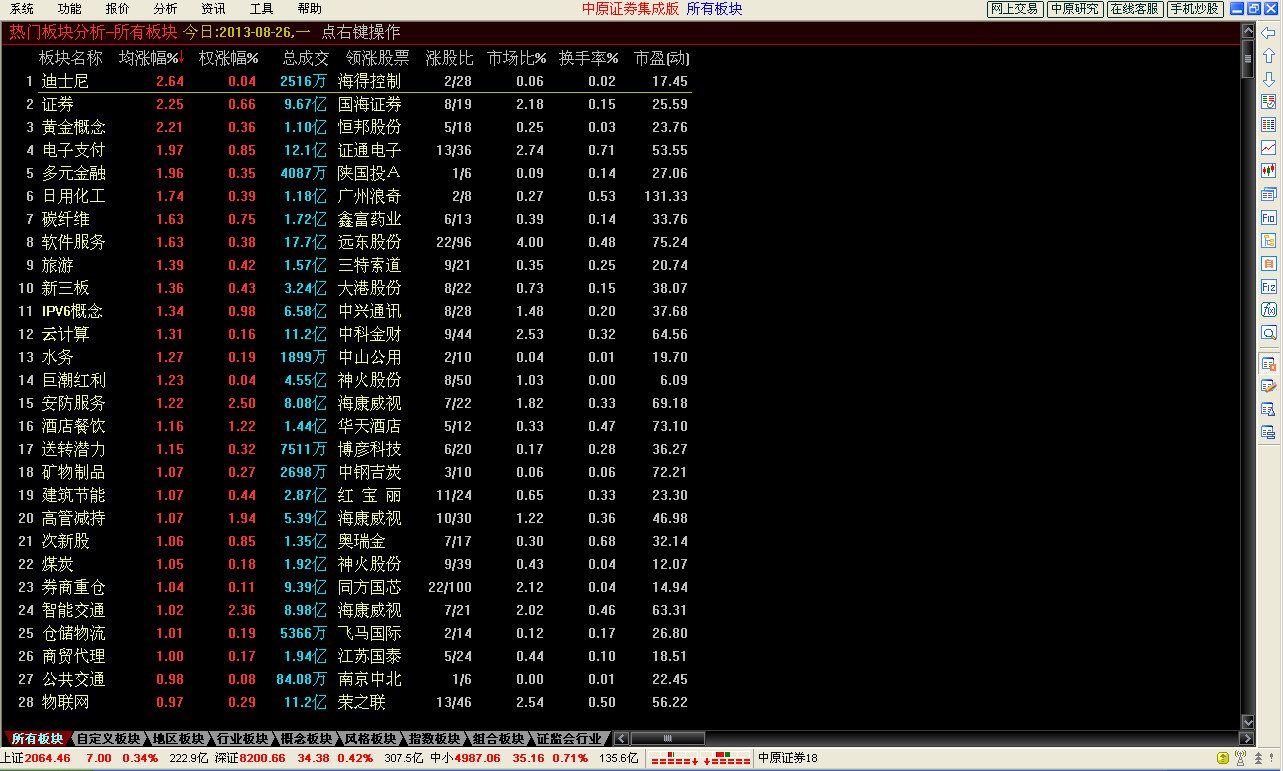1283x771 pixels.
Task: Click the back (left arrow) sidebar icon
Action: [1268, 33]
